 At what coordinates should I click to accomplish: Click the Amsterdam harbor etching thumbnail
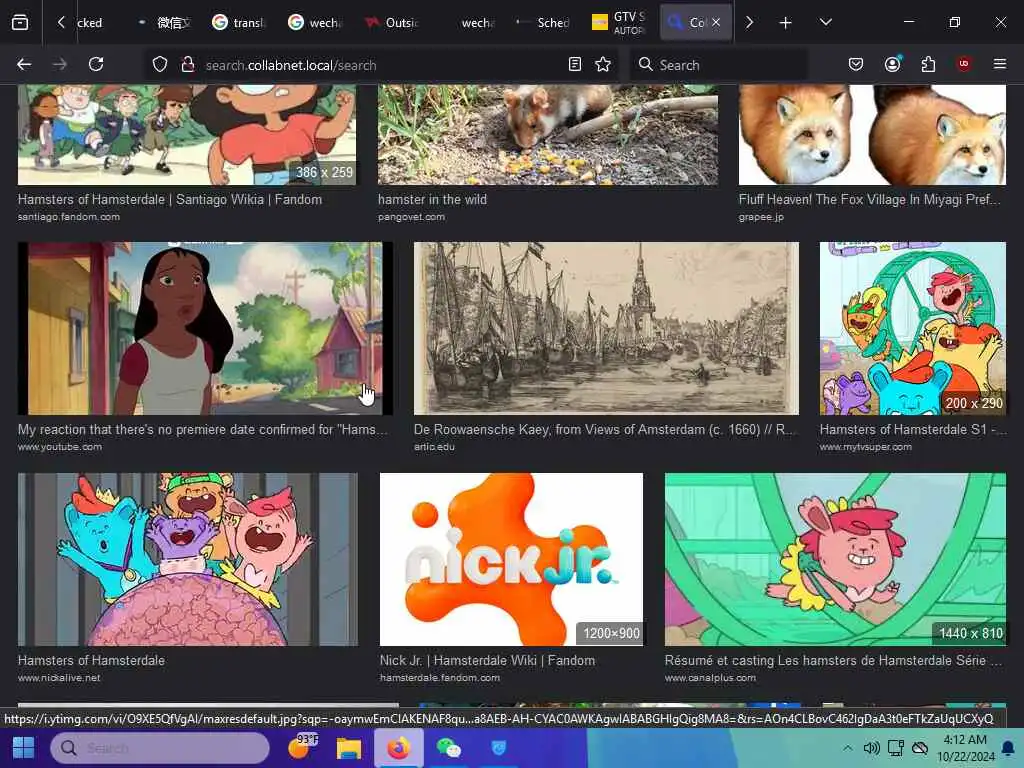tap(606, 328)
